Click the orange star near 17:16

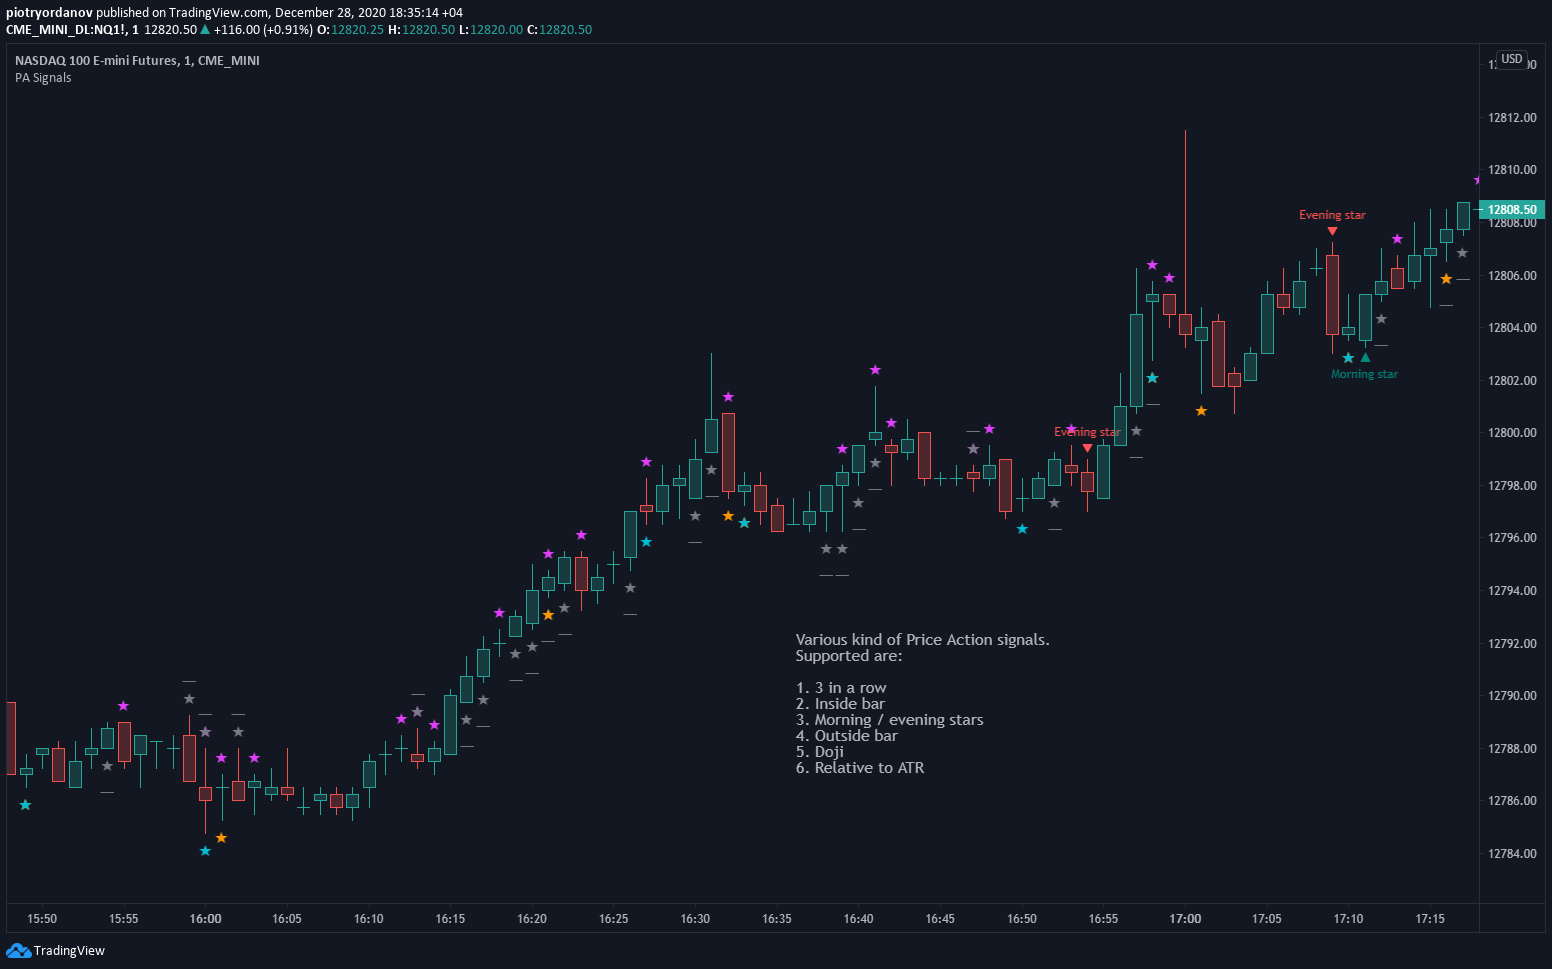(1446, 279)
